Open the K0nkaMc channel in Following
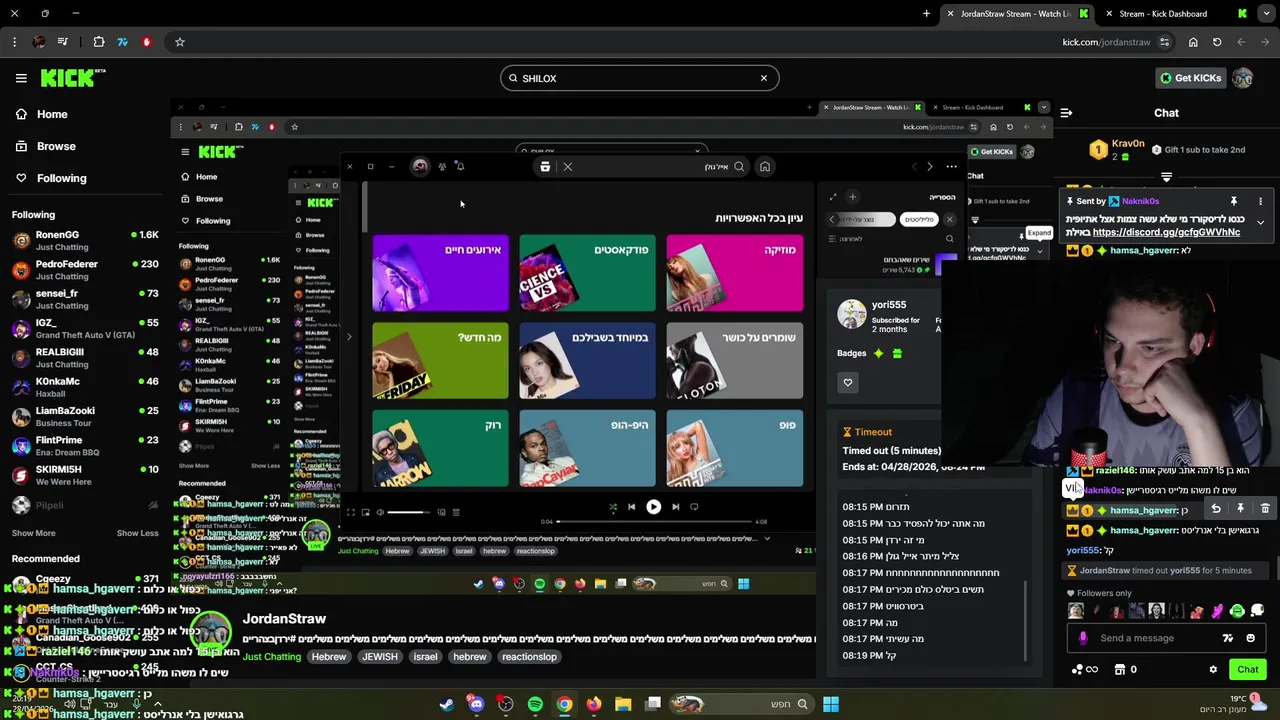1280x720 pixels. click(85, 387)
